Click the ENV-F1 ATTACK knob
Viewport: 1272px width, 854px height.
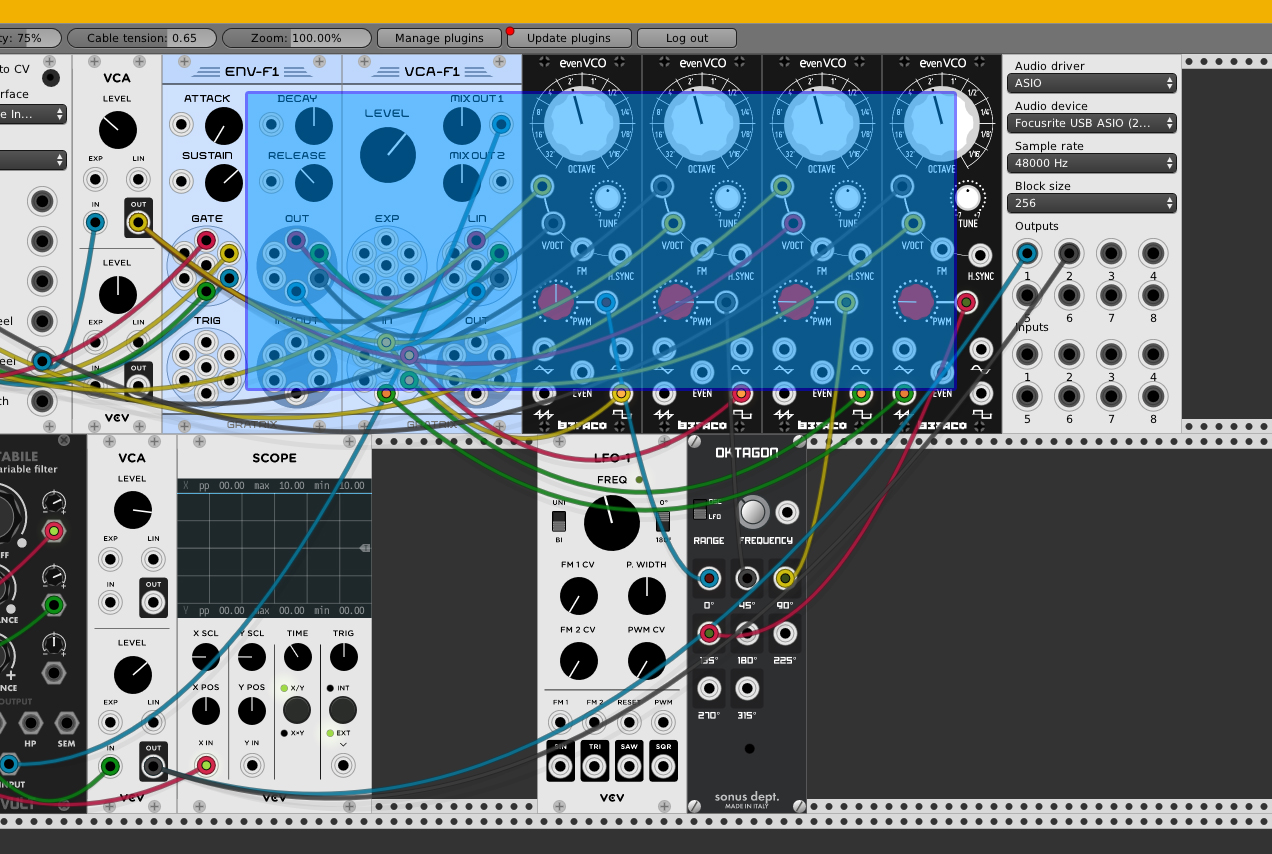click(x=223, y=126)
